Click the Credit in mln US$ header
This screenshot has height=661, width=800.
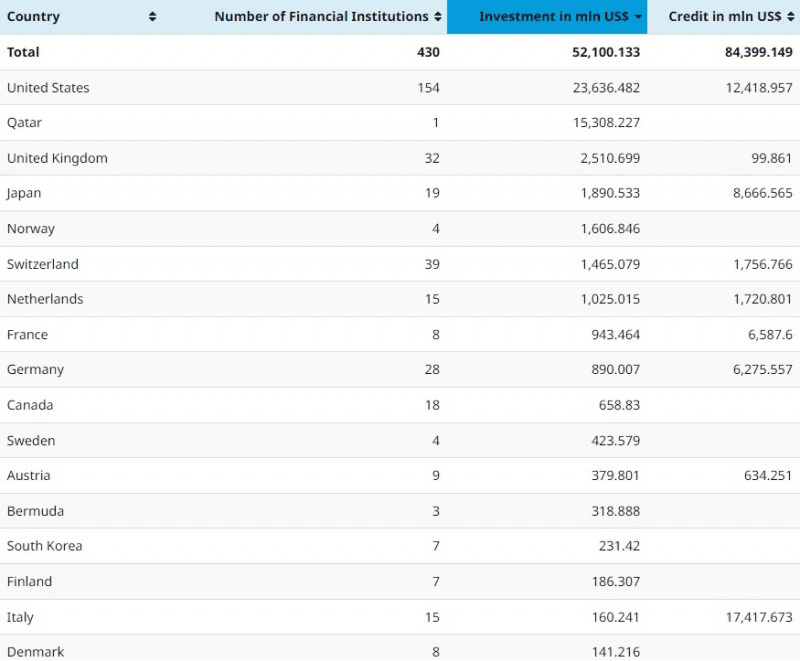(724, 17)
